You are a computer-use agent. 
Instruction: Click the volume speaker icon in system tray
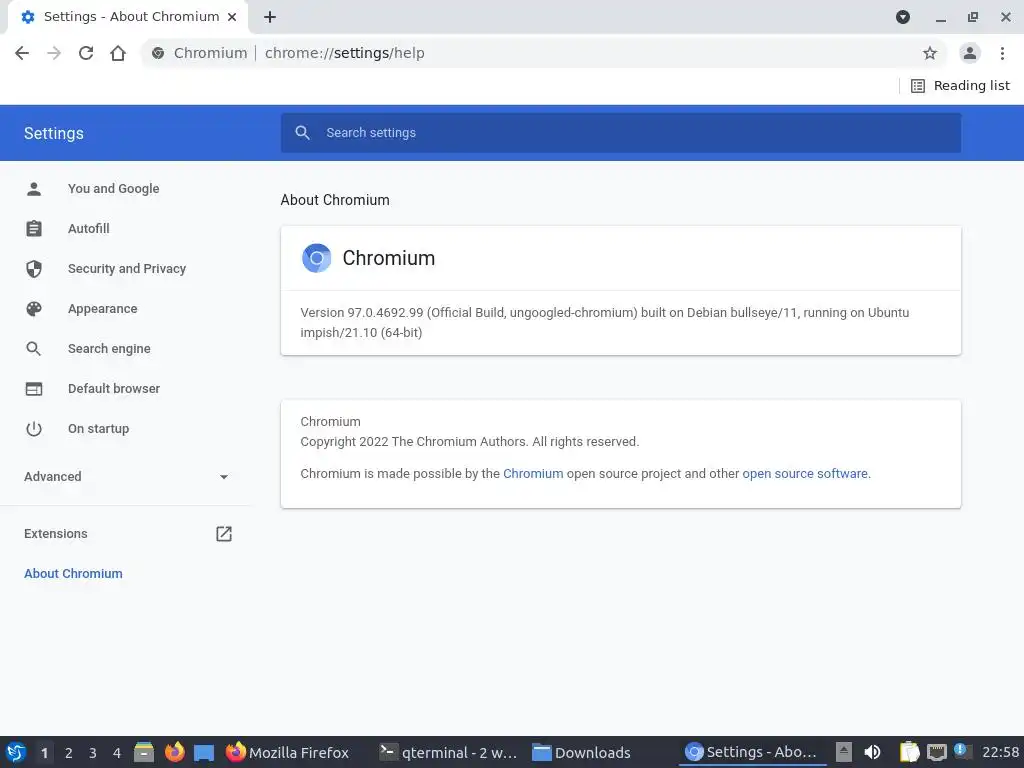(x=872, y=752)
